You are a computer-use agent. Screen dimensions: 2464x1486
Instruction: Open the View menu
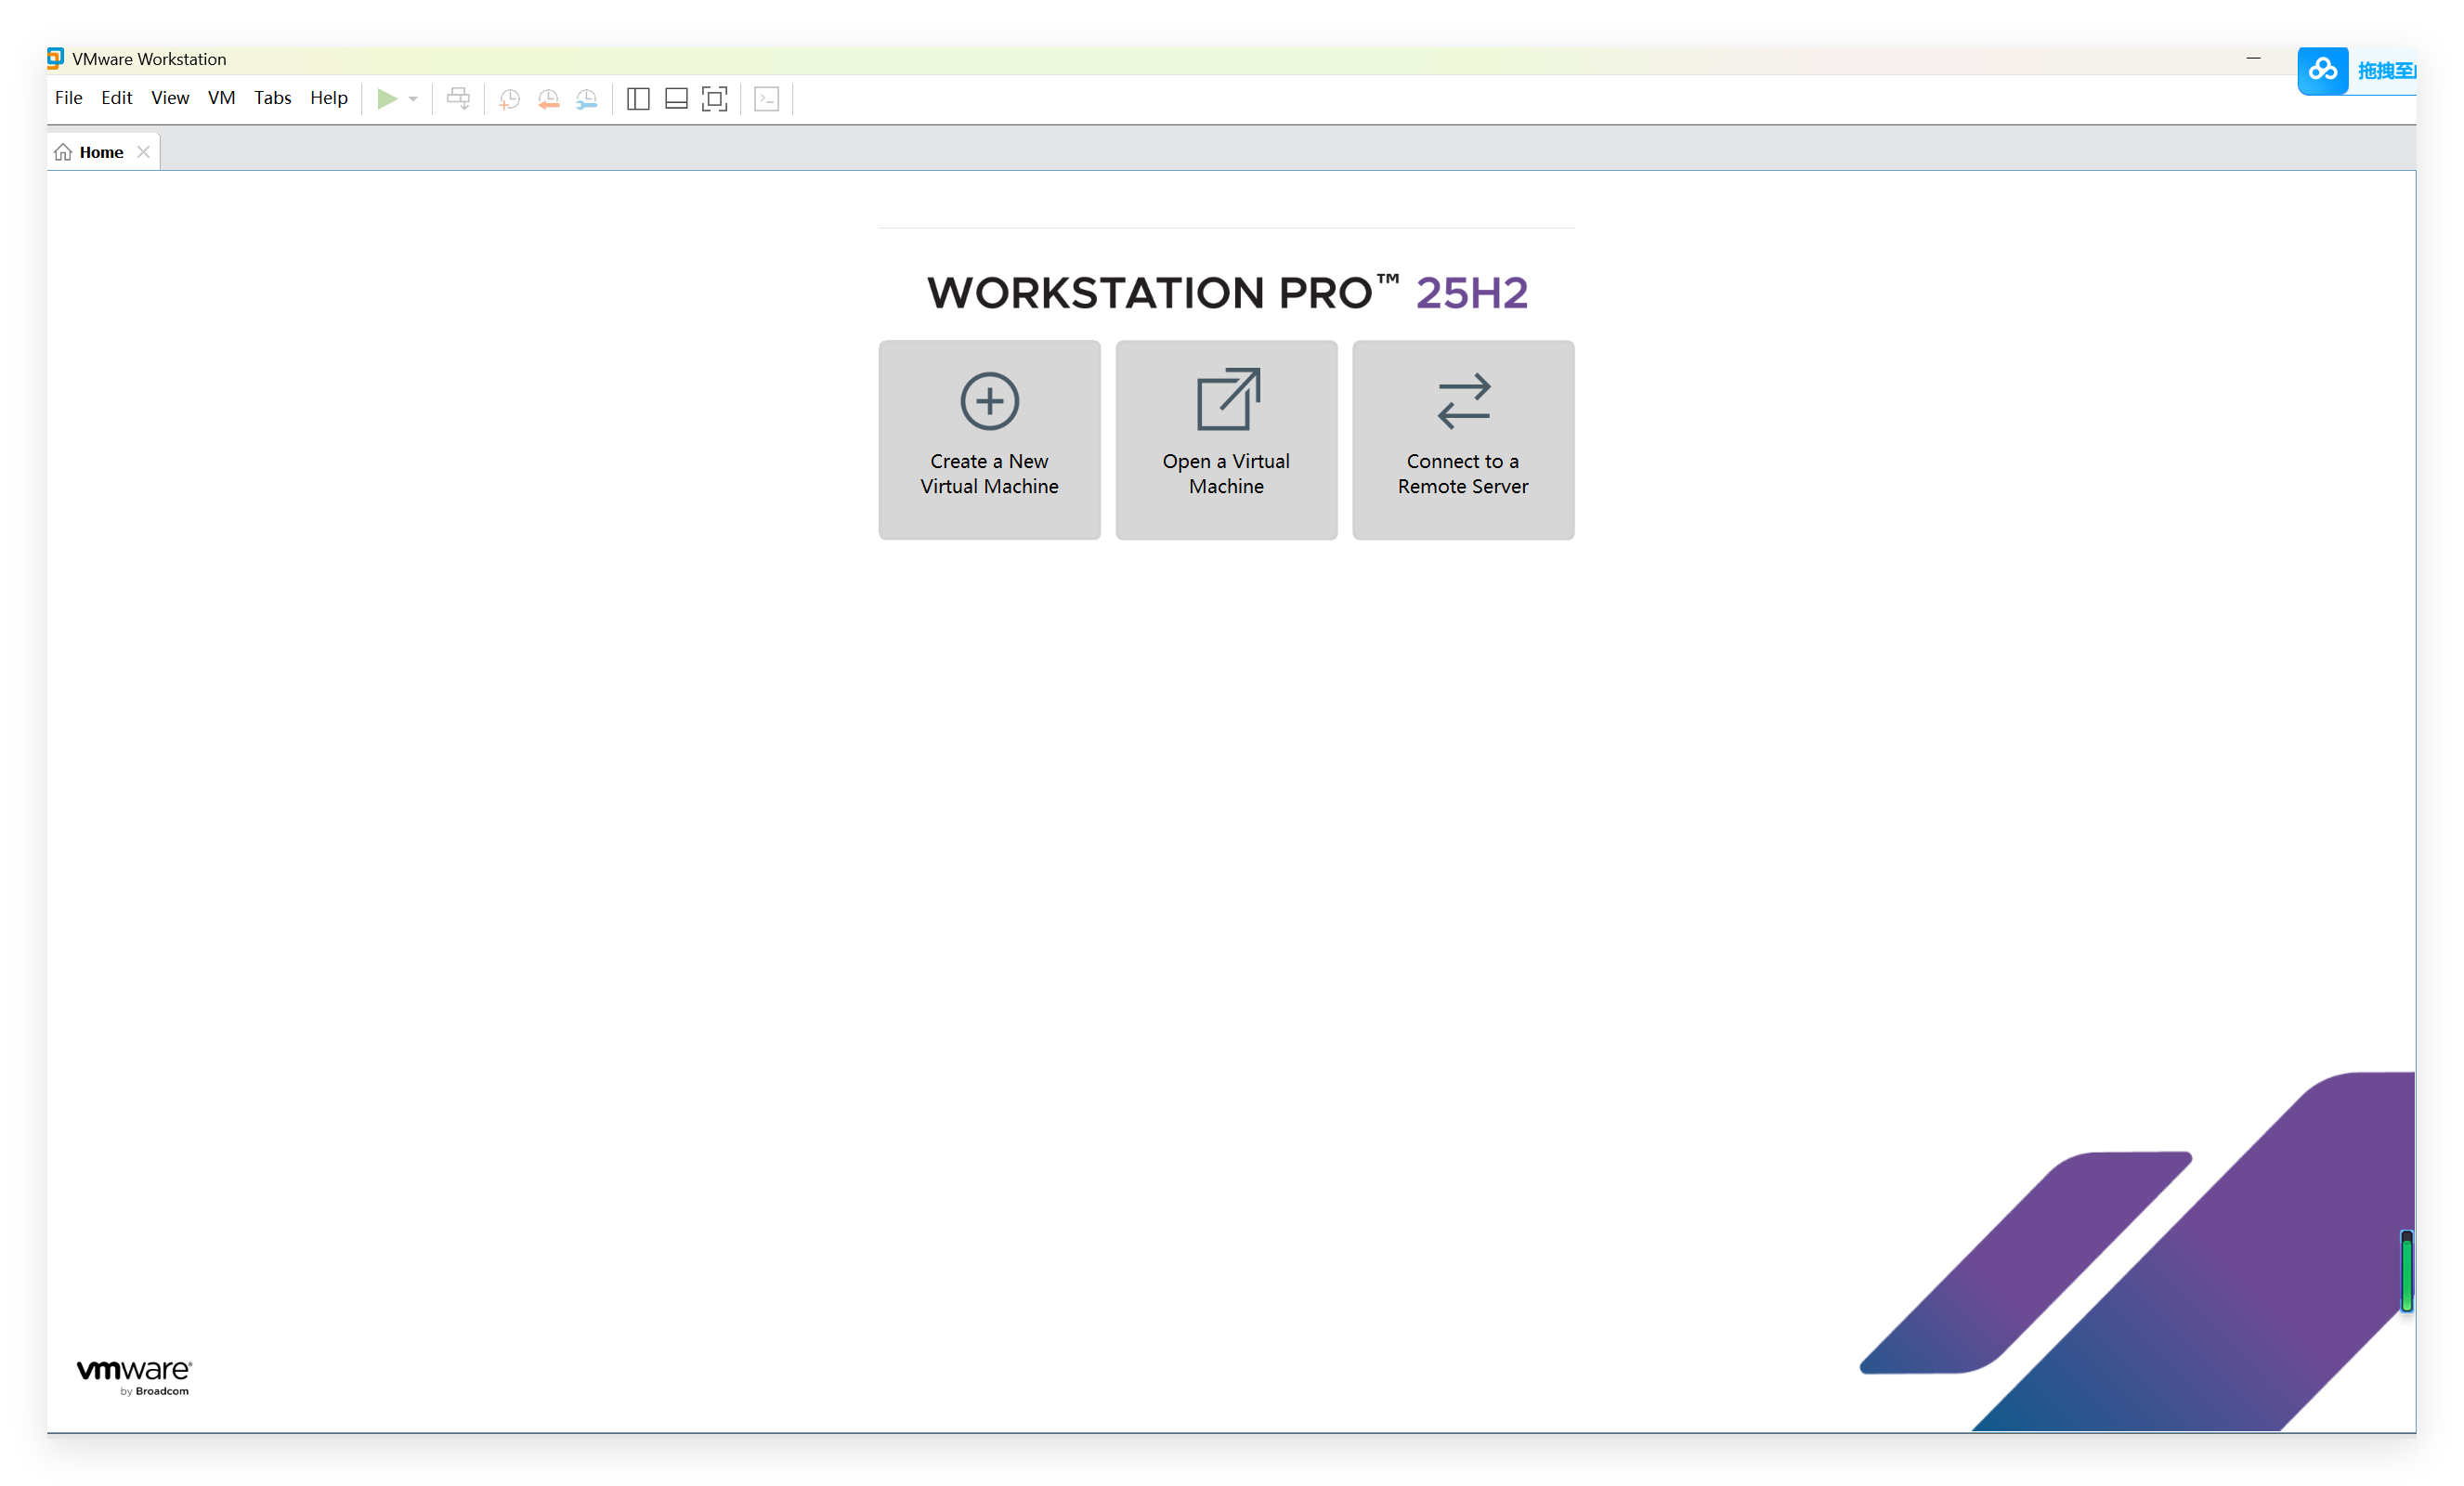point(169,97)
